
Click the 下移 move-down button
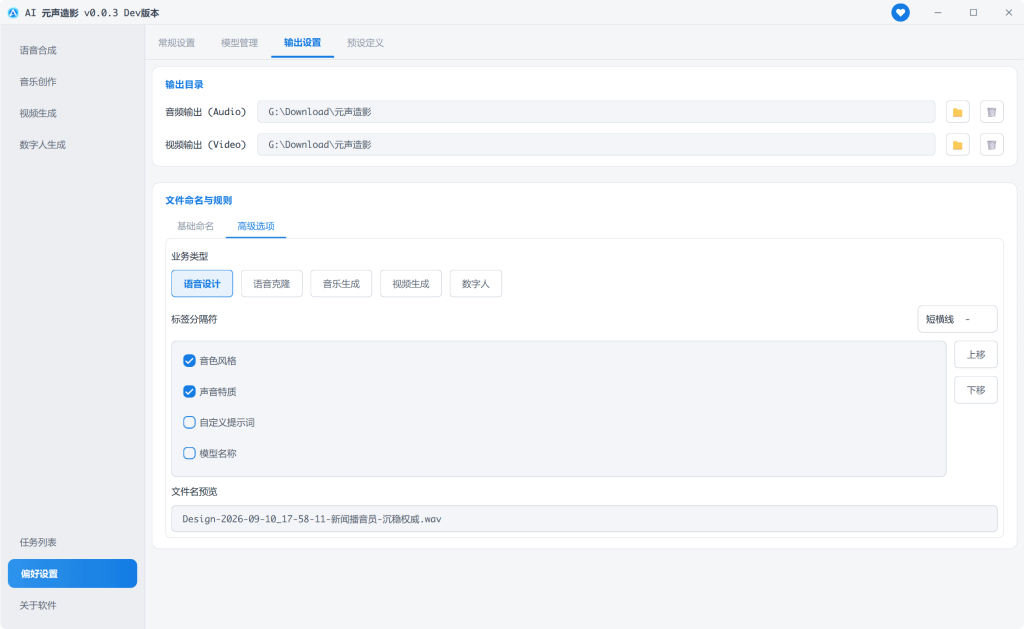(976, 390)
